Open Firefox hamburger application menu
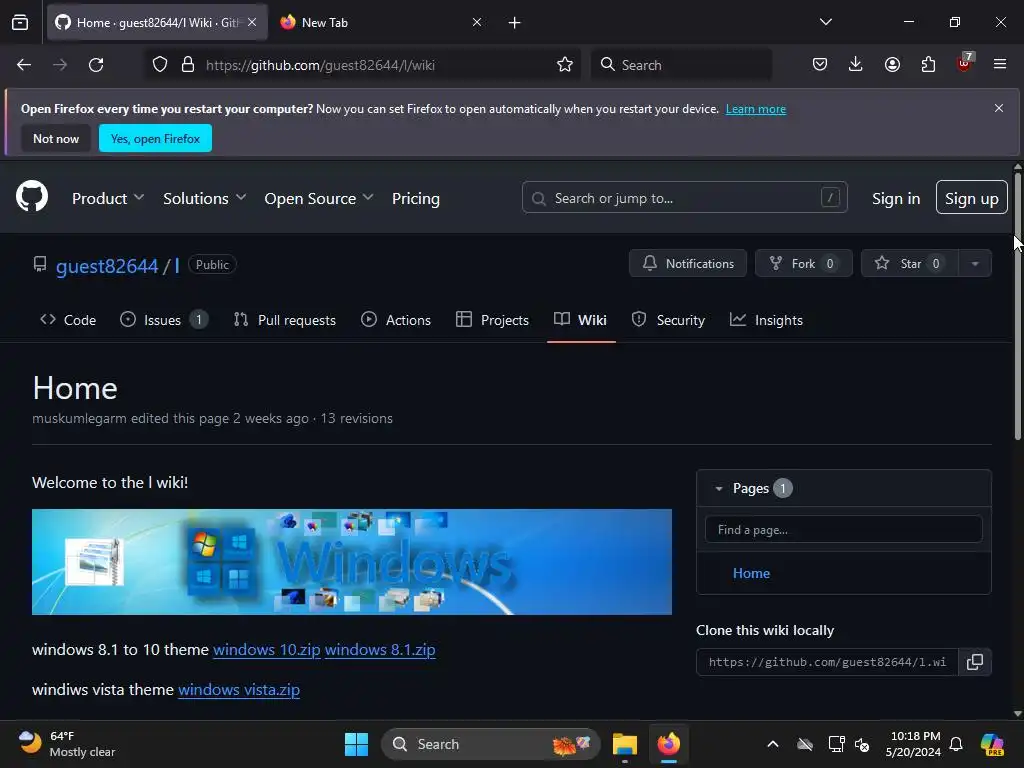The width and height of the screenshot is (1024, 768). 1000,65
